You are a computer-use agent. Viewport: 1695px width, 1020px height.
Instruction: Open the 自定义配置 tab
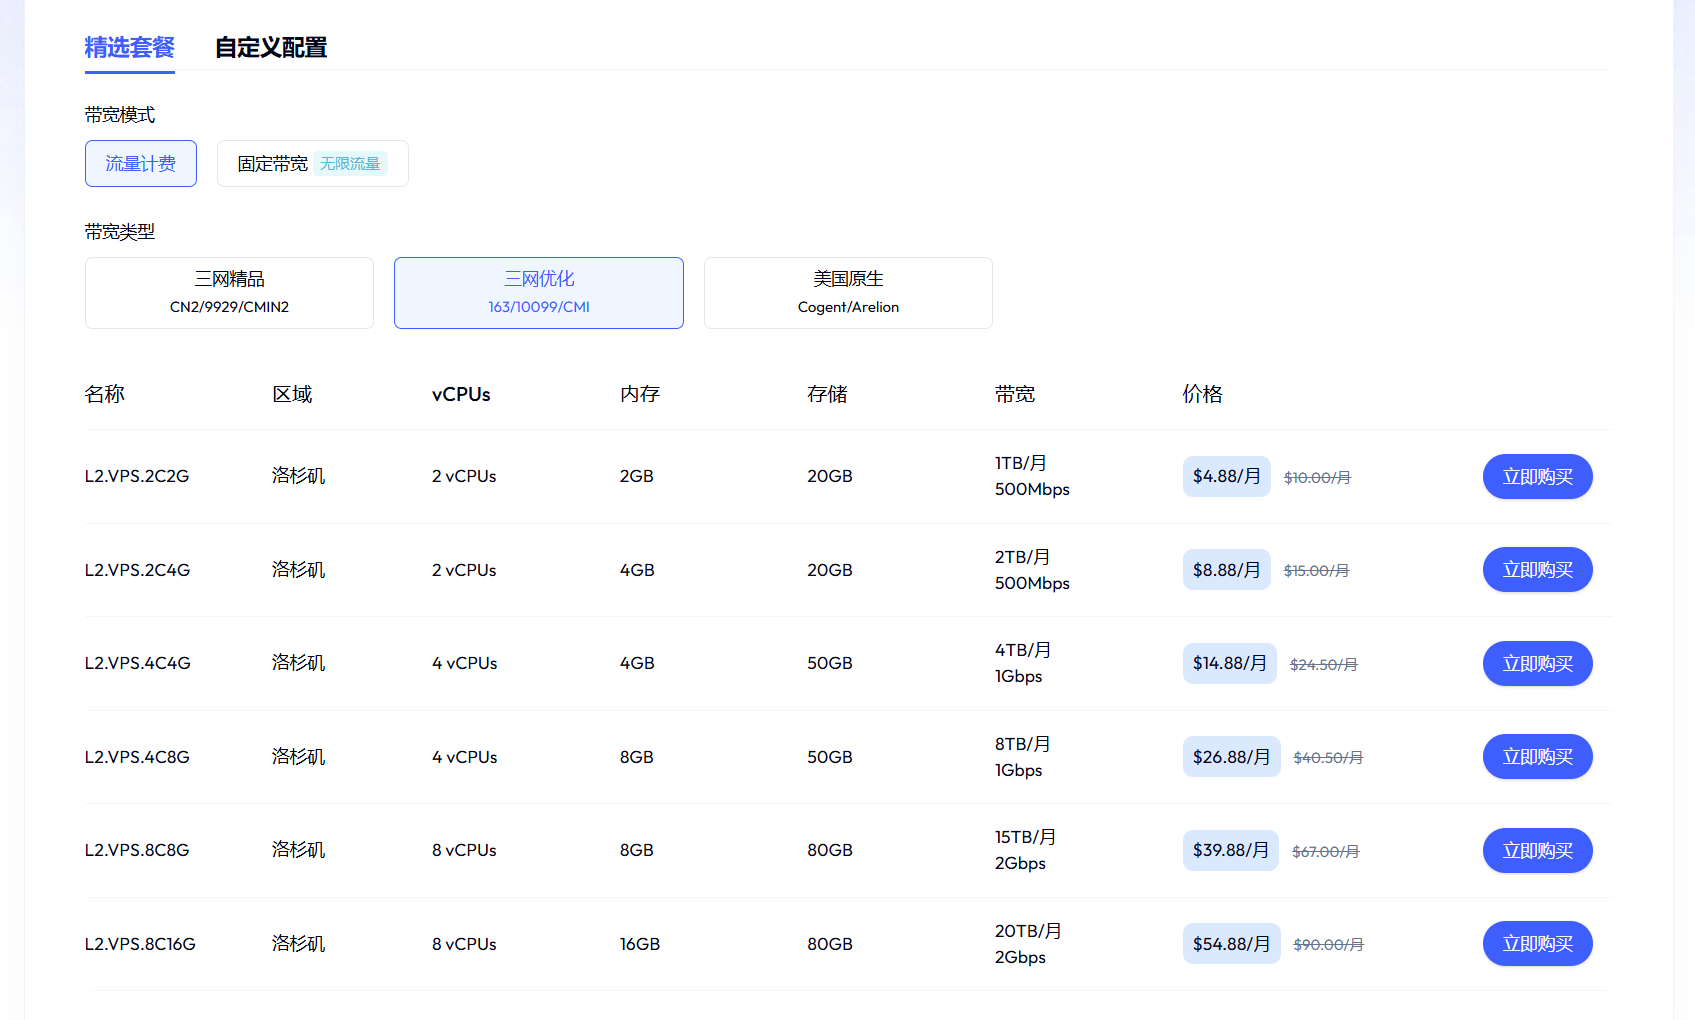(x=271, y=47)
